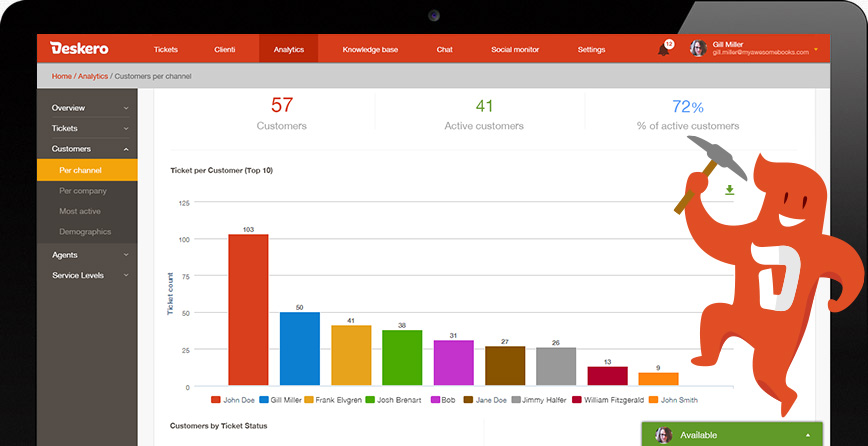Click the Deskero logo
This screenshot has height=446, width=868.
pos(79,49)
